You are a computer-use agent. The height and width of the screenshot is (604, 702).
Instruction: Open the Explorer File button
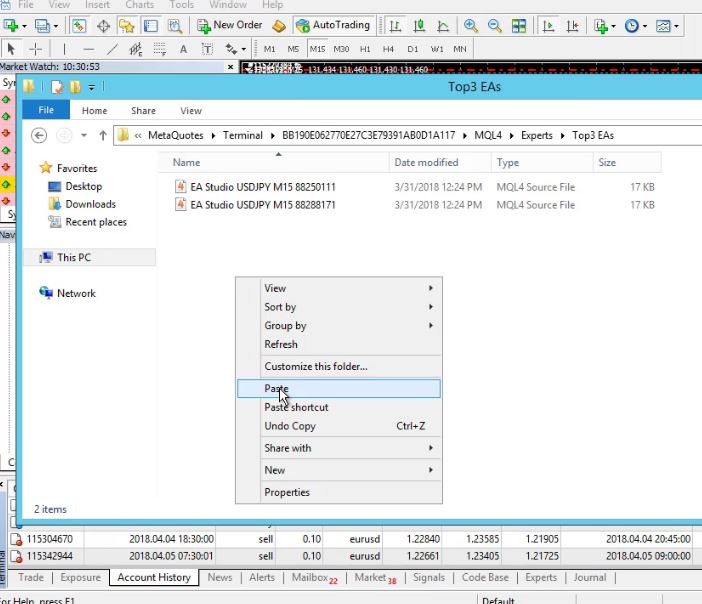(x=46, y=110)
